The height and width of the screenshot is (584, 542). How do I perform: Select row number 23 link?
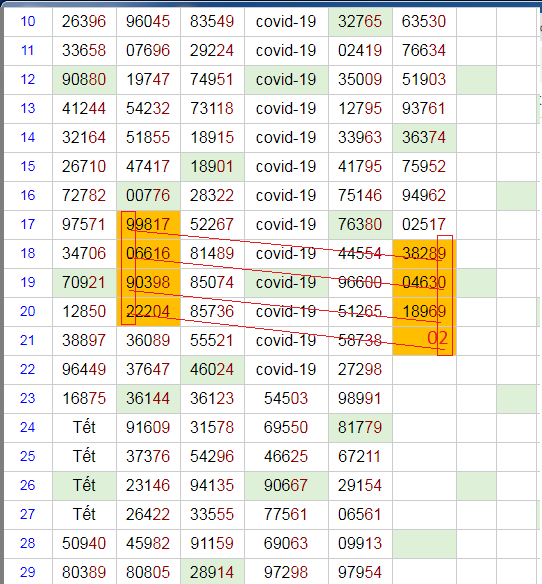[28, 398]
